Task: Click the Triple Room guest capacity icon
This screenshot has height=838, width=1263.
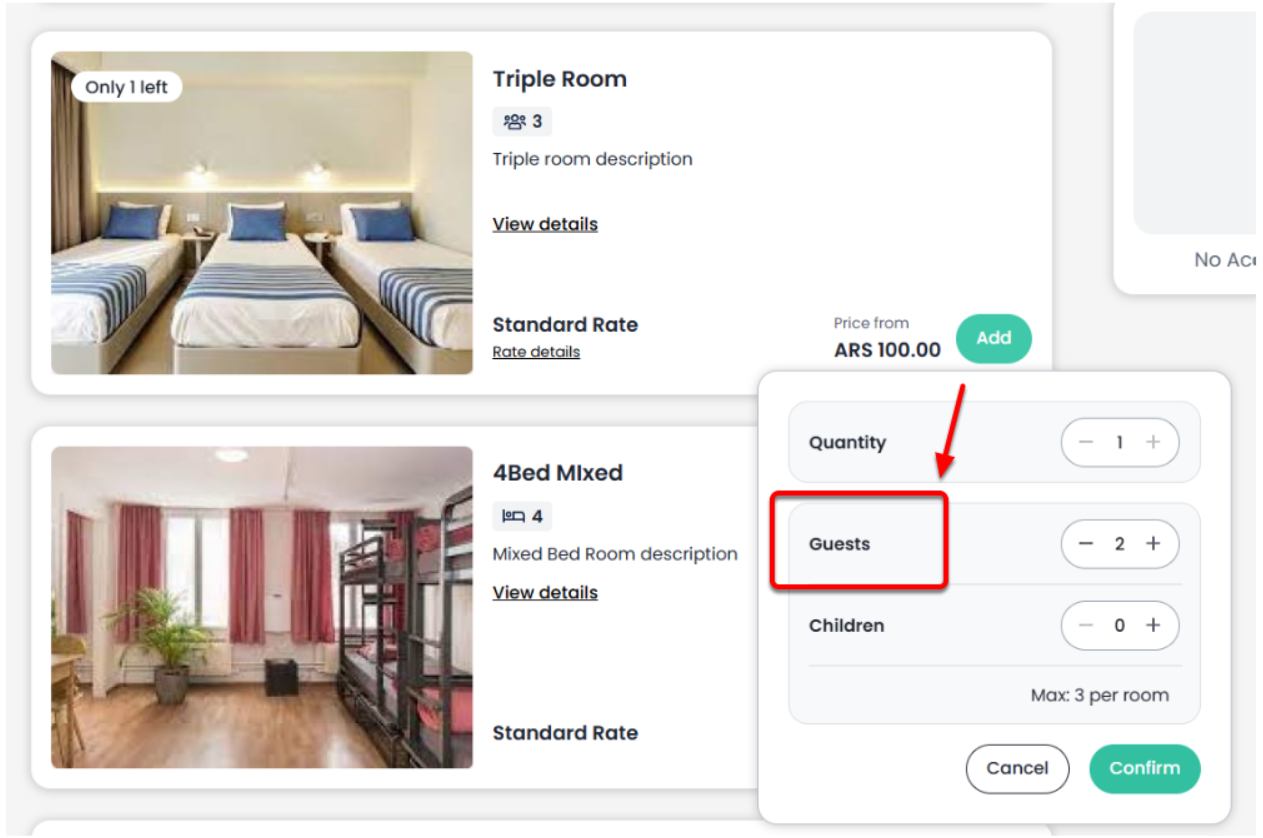Action: click(515, 122)
